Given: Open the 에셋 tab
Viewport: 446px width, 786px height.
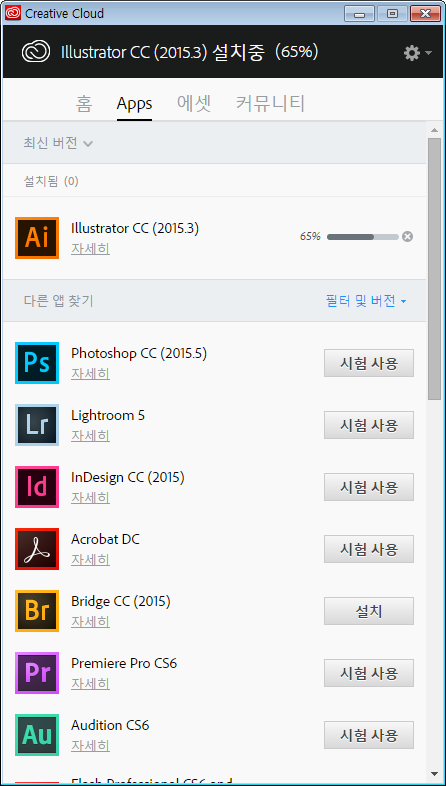Looking at the screenshot, I should point(194,104).
